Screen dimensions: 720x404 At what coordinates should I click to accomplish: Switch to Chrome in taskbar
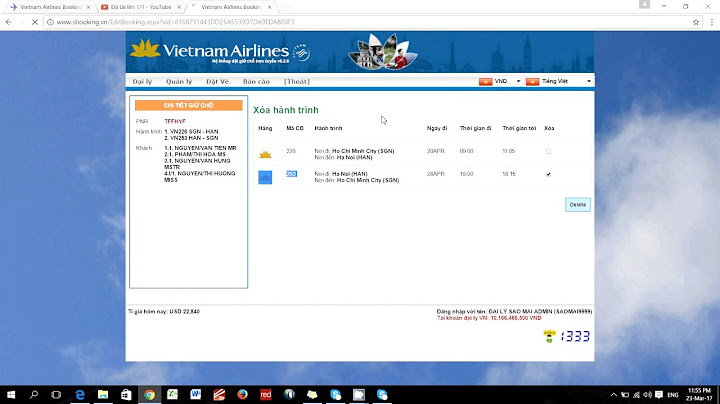click(x=149, y=394)
